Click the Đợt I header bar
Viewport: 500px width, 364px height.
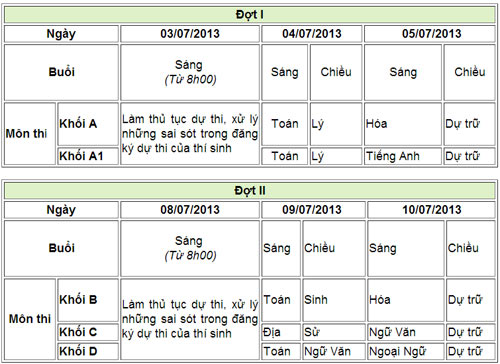point(250,15)
